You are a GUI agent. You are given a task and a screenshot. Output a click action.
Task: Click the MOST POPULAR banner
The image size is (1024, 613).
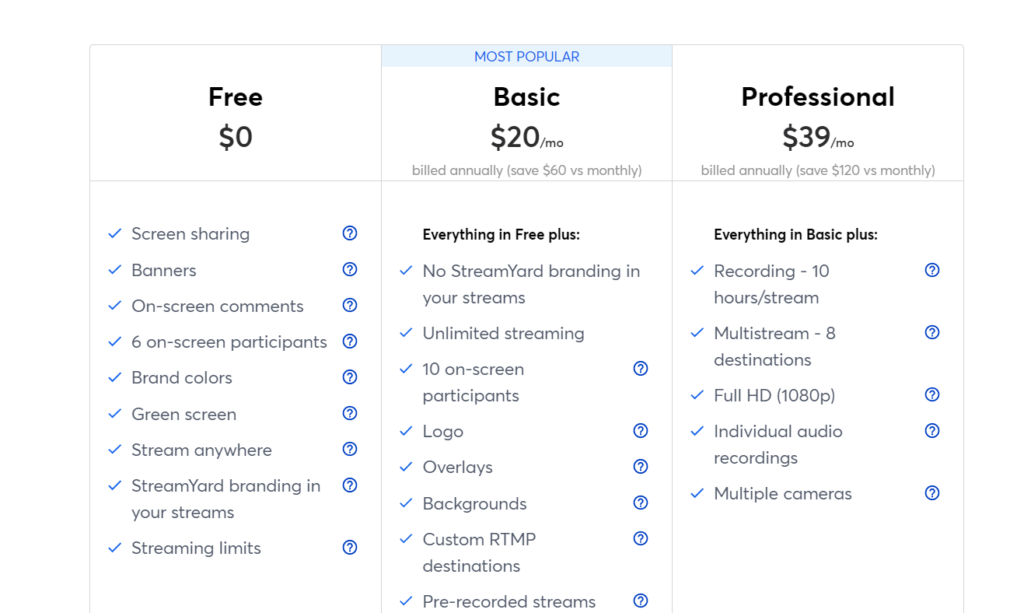pyautogui.click(x=526, y=57)
